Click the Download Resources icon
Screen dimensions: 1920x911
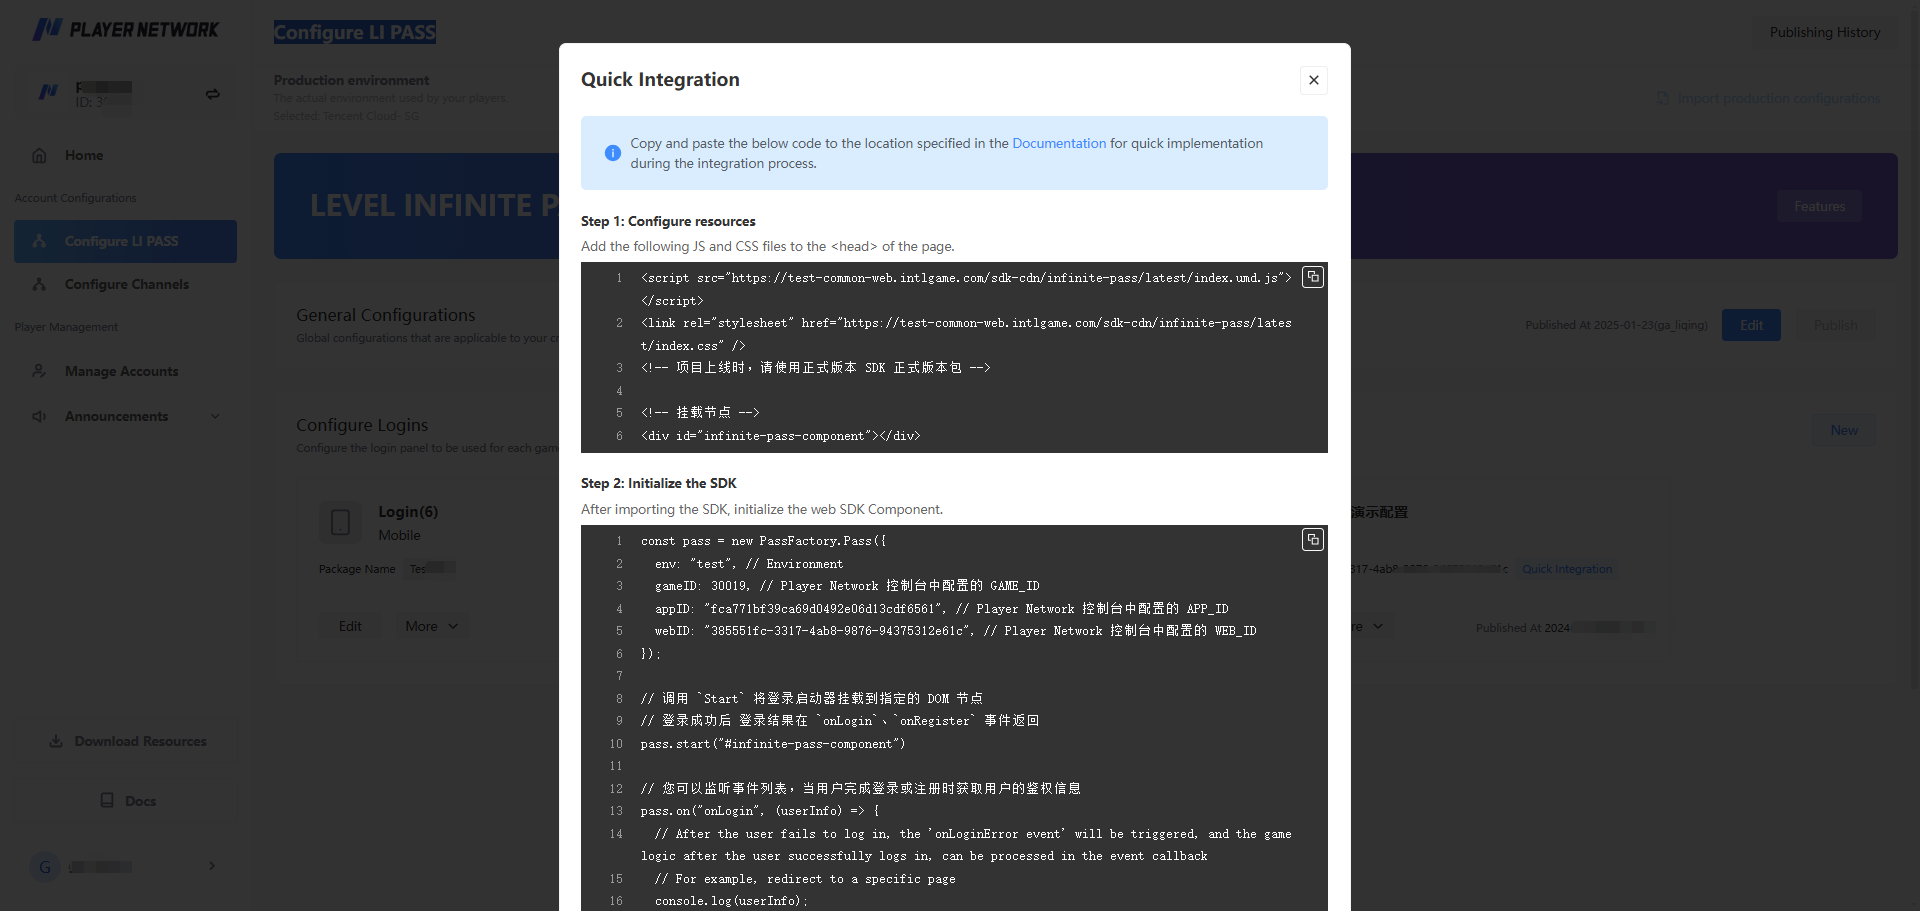(55, 740)
